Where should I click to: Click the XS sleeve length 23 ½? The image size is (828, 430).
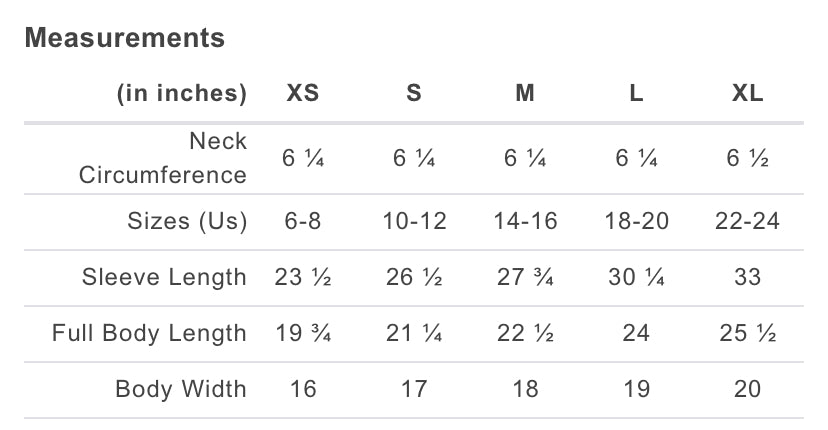[x=302, y=277]
